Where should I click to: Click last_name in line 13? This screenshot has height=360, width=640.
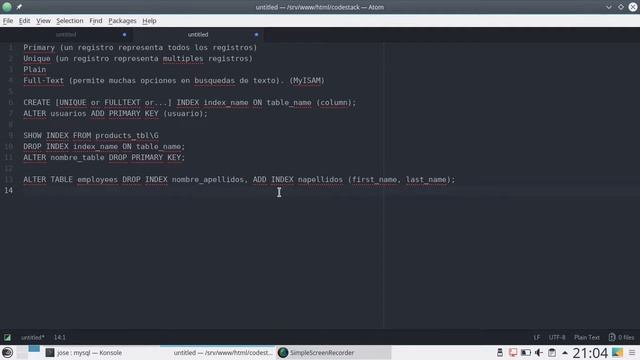click(426, 180)
